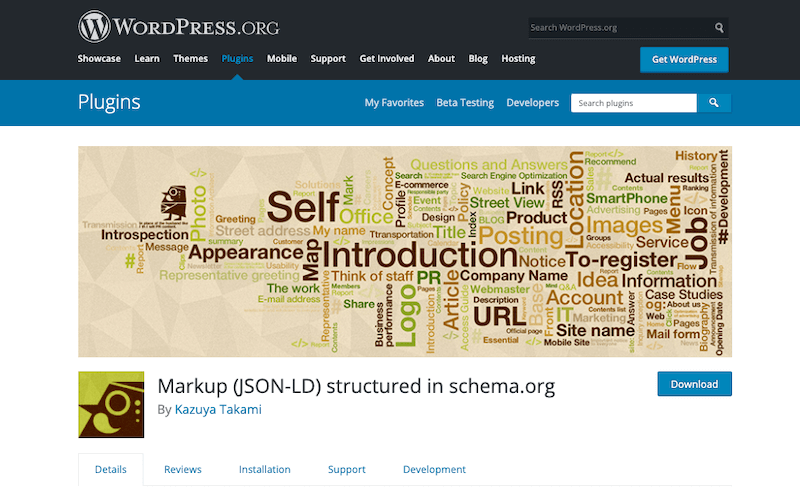Go to the Plugins menu item

(x=237, y=59)
